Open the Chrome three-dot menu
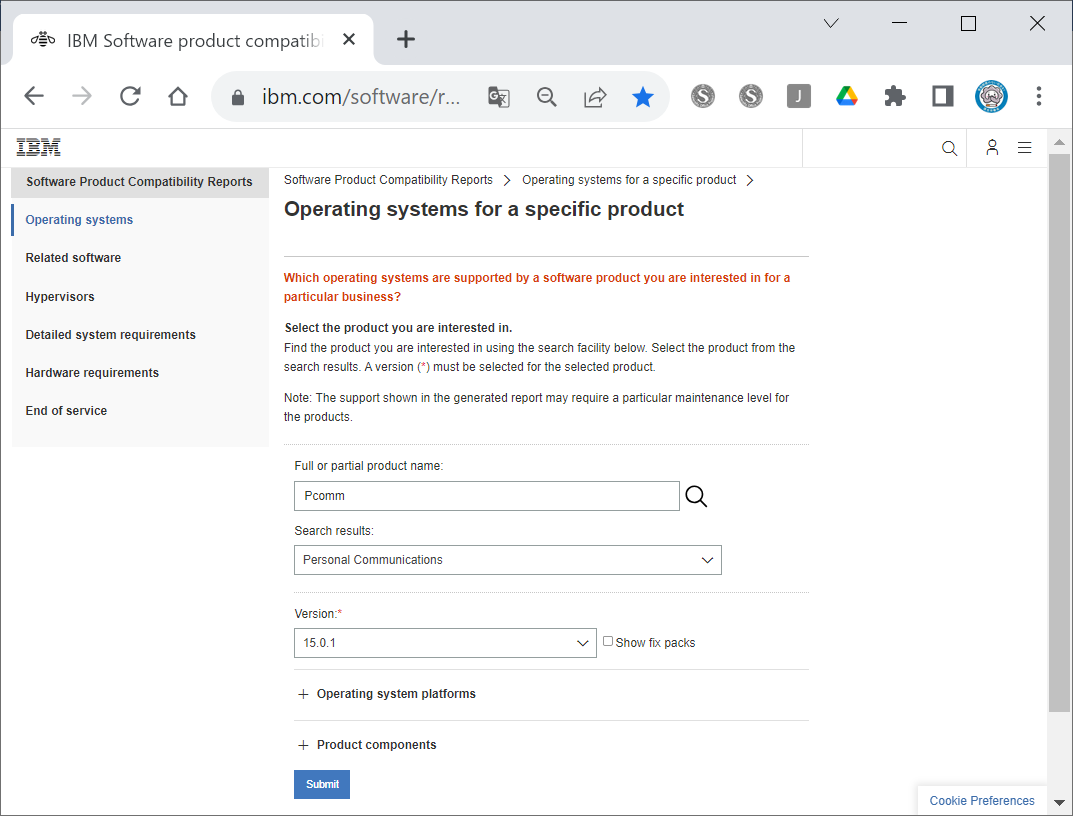 coord(1039,96)
